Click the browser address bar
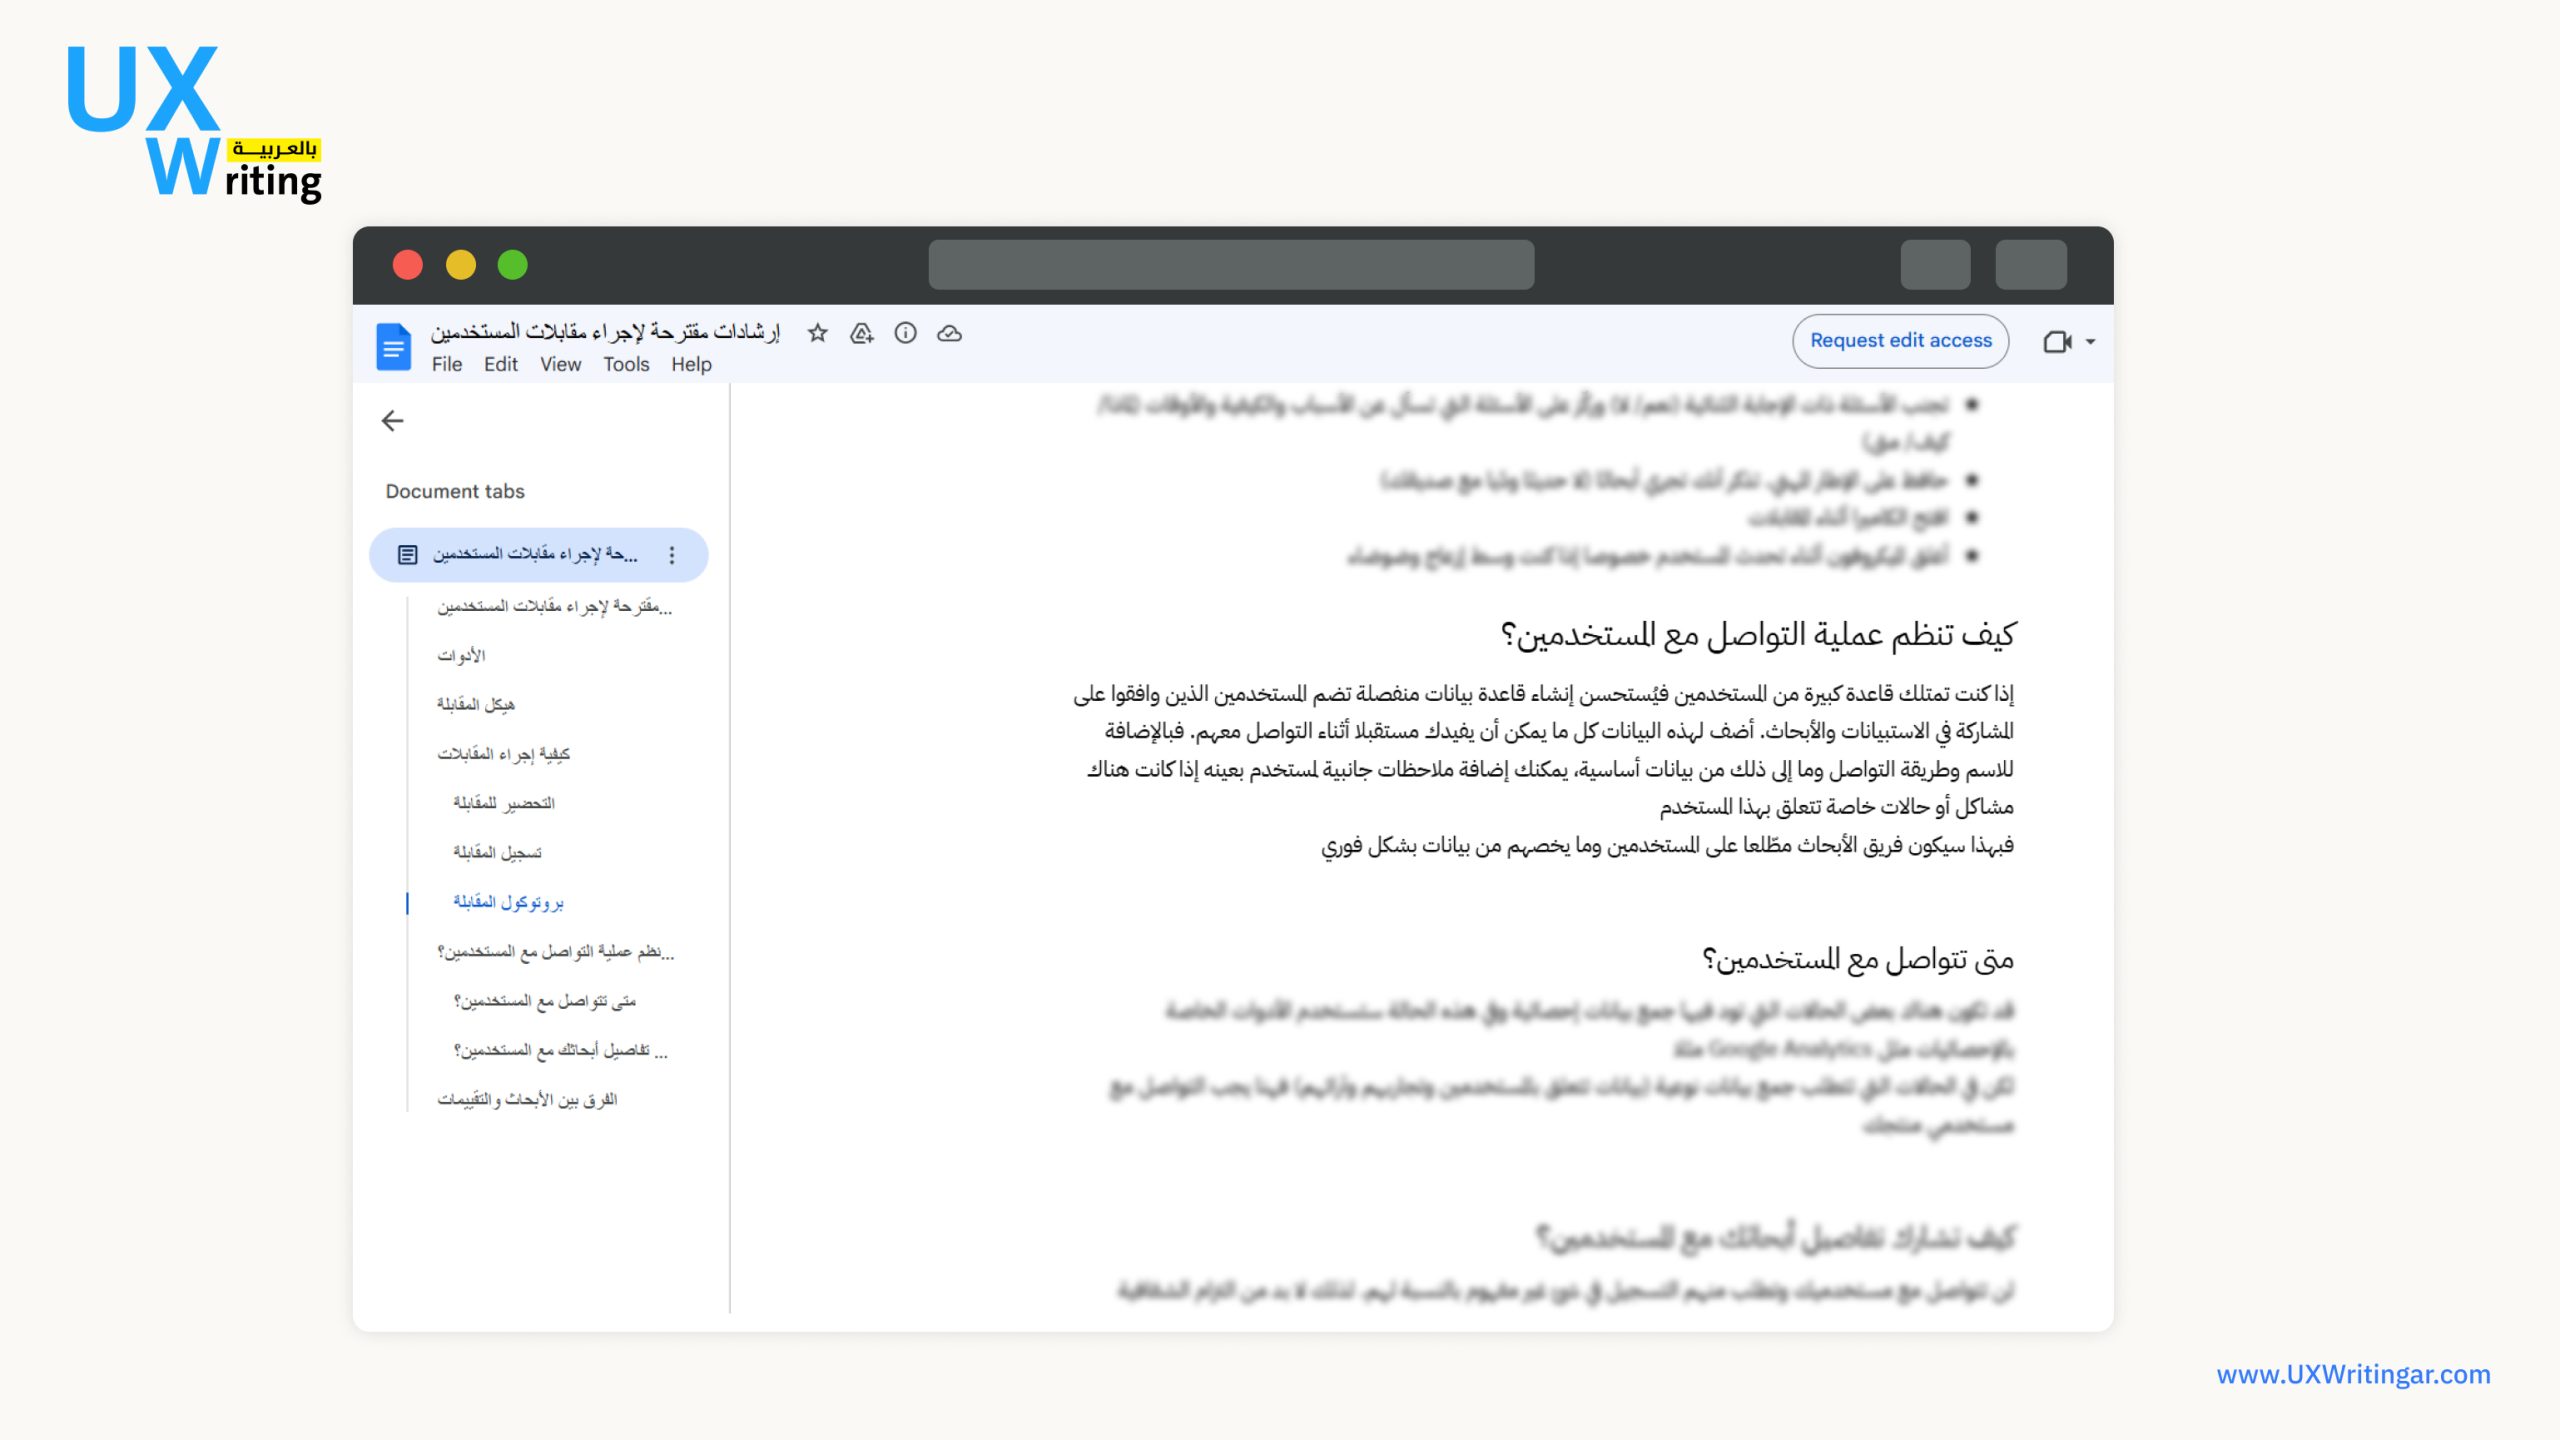 coord(1231,265)
